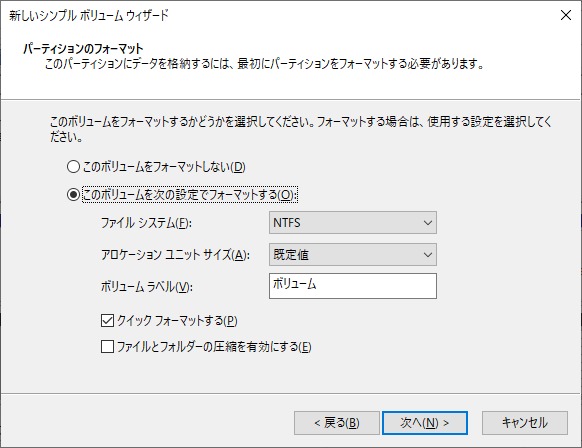Viewport: 582px width, 448px height.
Task: Click the クイック フォーマットする(P) label text
Action: 177,321
